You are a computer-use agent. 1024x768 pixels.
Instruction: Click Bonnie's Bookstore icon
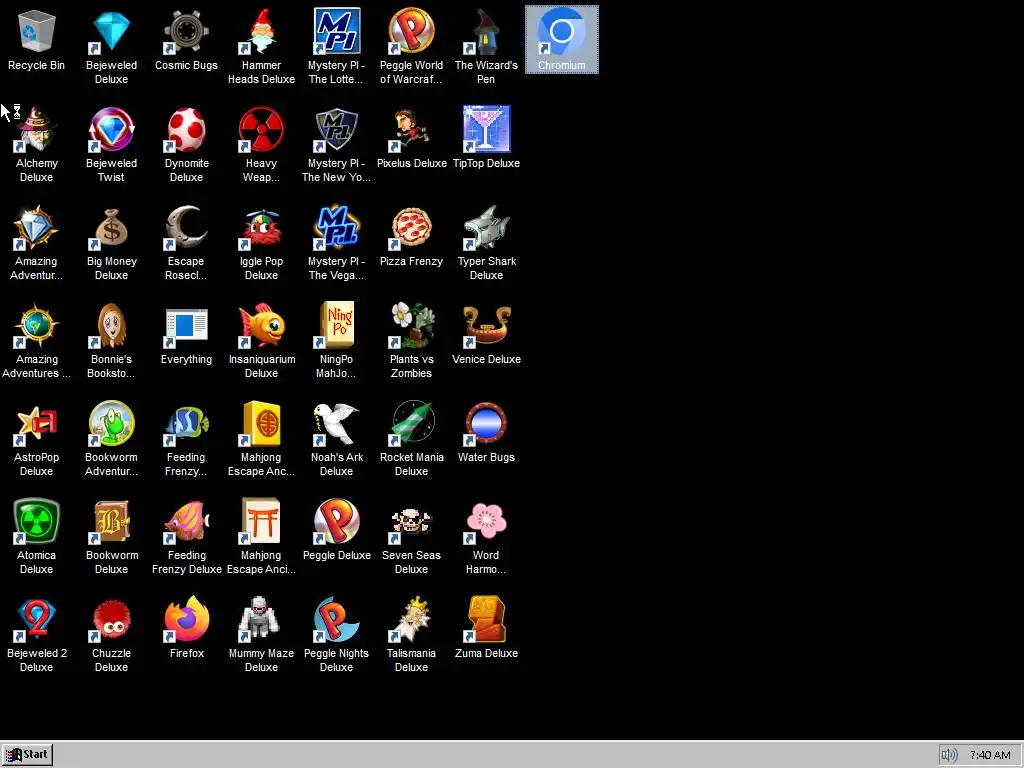112,325
